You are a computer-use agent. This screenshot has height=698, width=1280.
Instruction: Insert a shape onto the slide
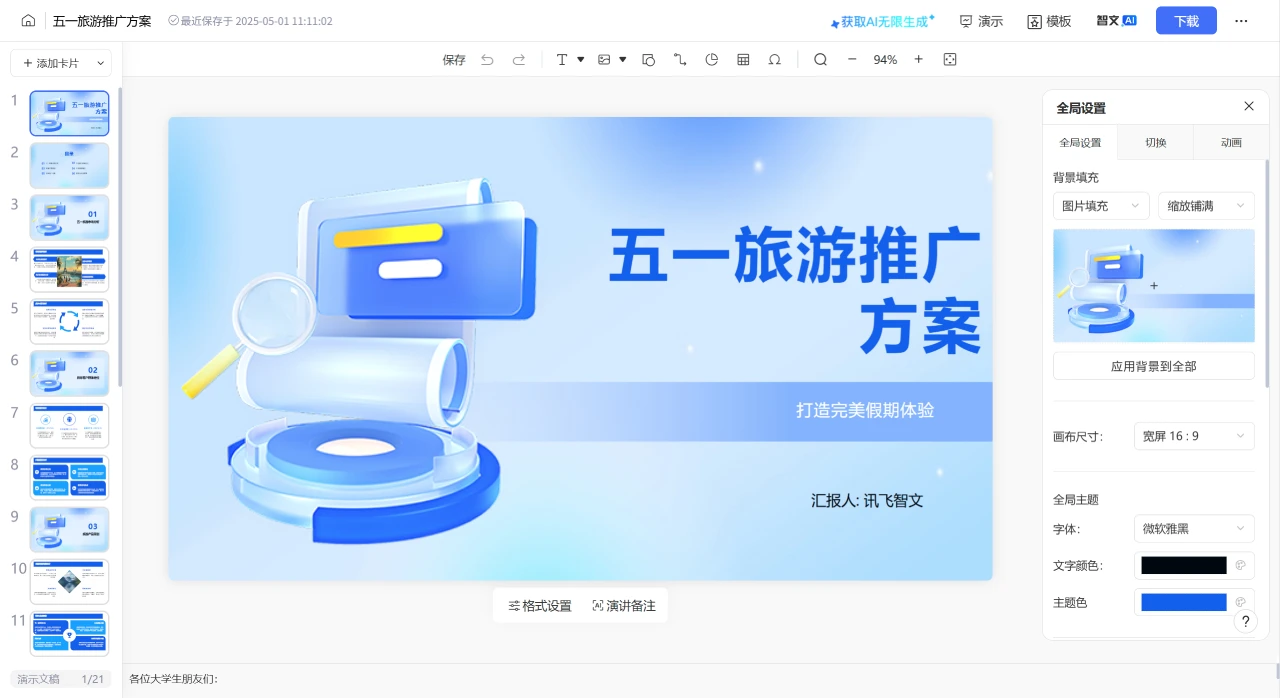point(648,59)
